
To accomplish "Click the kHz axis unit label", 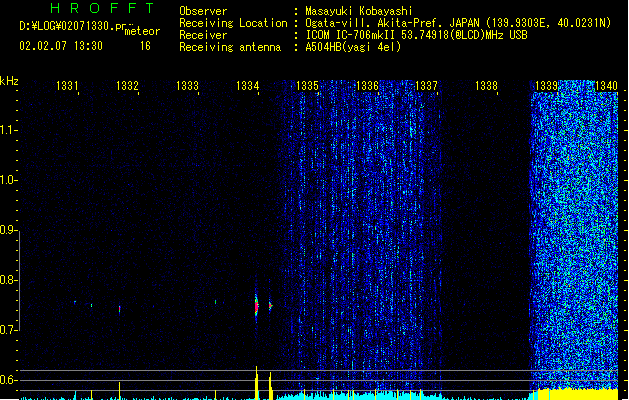I will click(x=9, y=81).
